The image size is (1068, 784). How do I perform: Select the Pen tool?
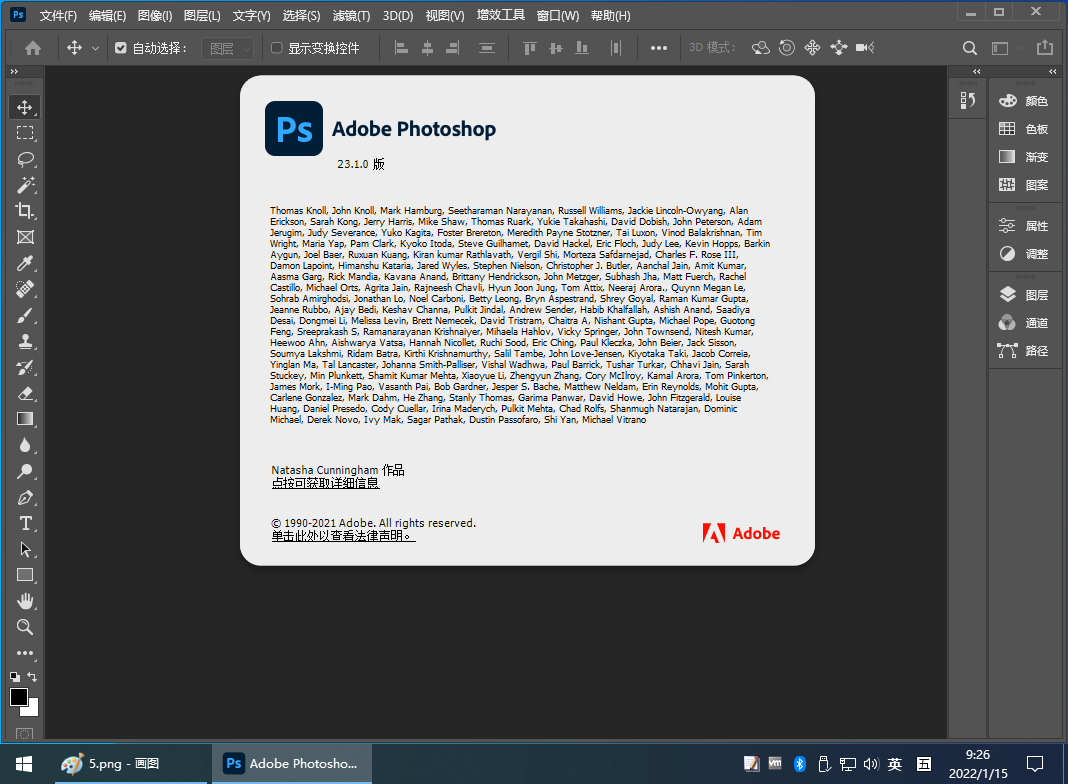click(x=25, y=497)
